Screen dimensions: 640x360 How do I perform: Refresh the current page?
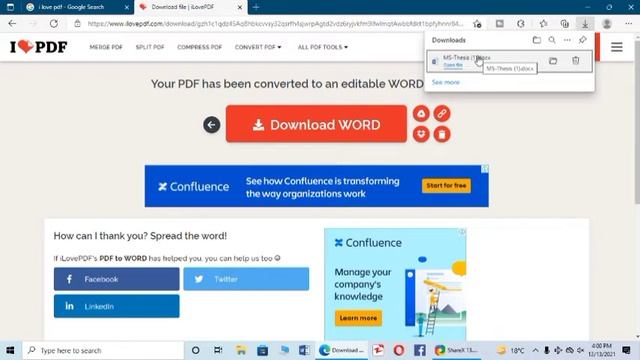coord(53,24)
